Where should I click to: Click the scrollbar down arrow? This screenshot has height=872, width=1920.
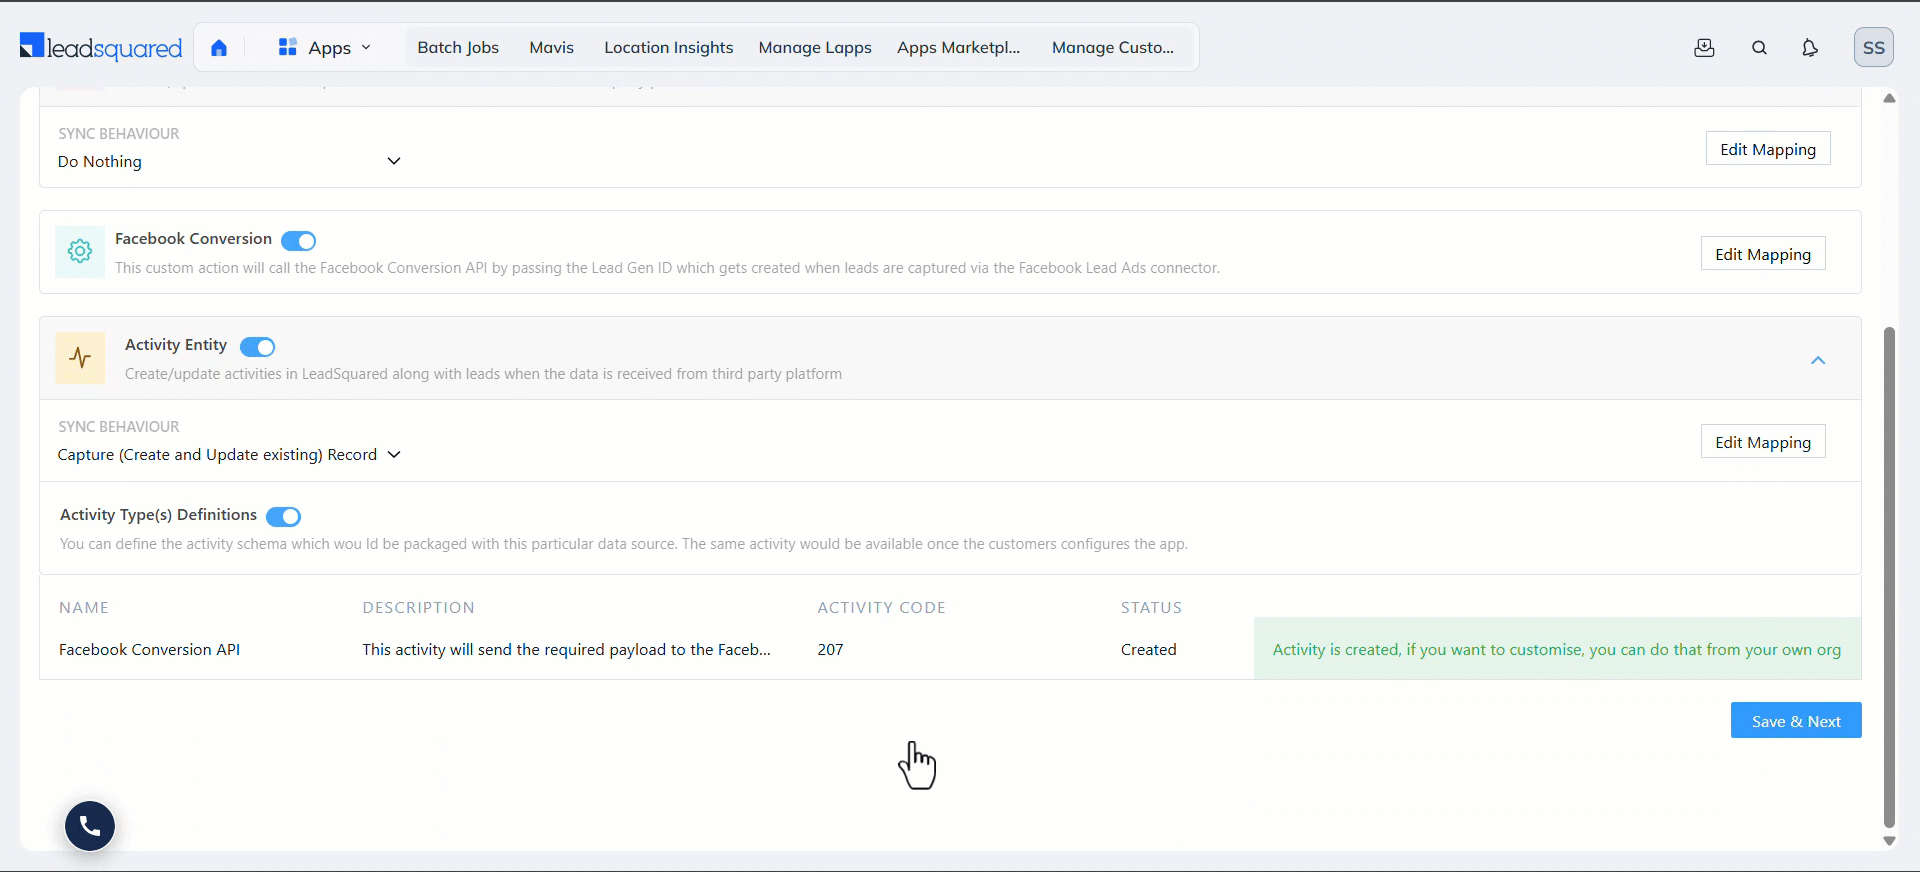click(x=1889, y=841)
